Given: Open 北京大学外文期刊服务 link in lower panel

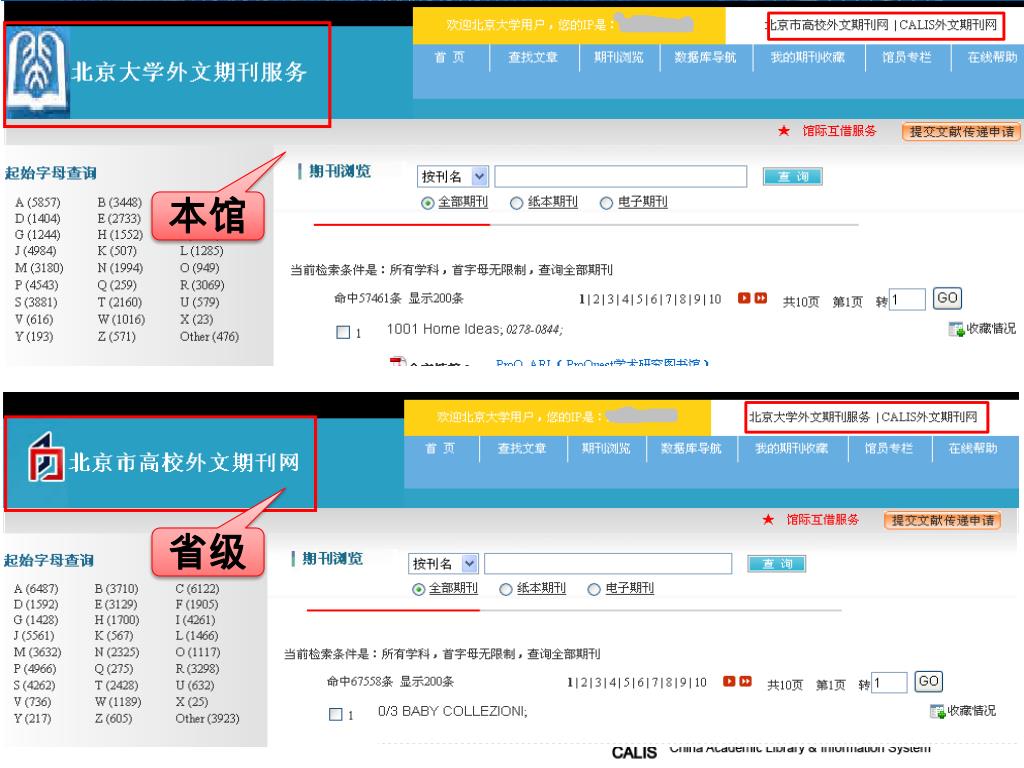Looking at the screenshot, I should (809, 417).
